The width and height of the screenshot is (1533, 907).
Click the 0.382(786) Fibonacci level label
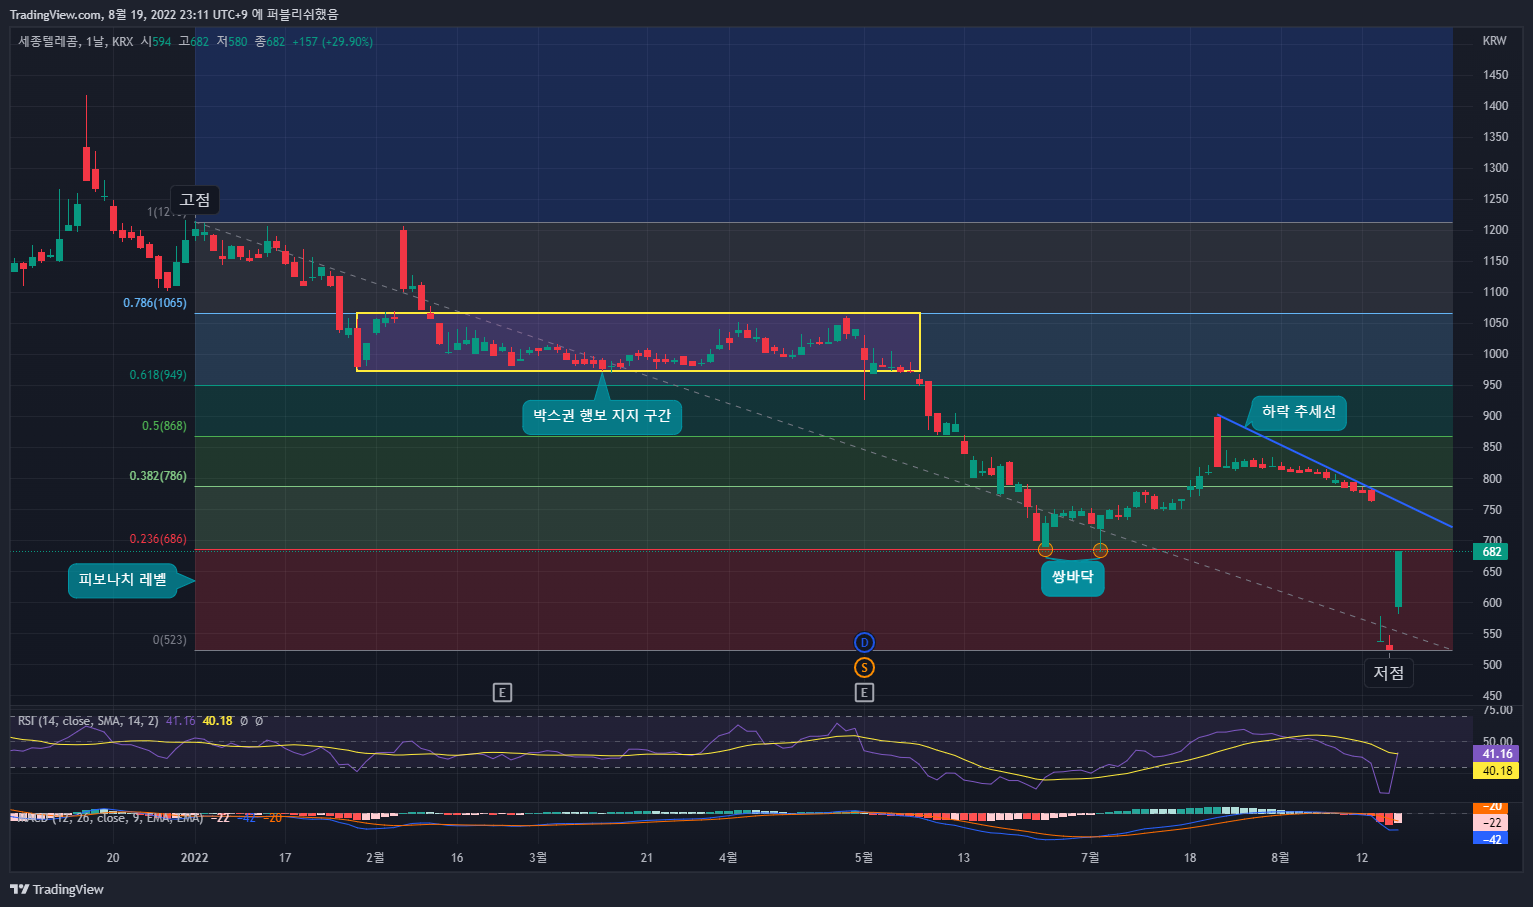[x=158, y=476]
